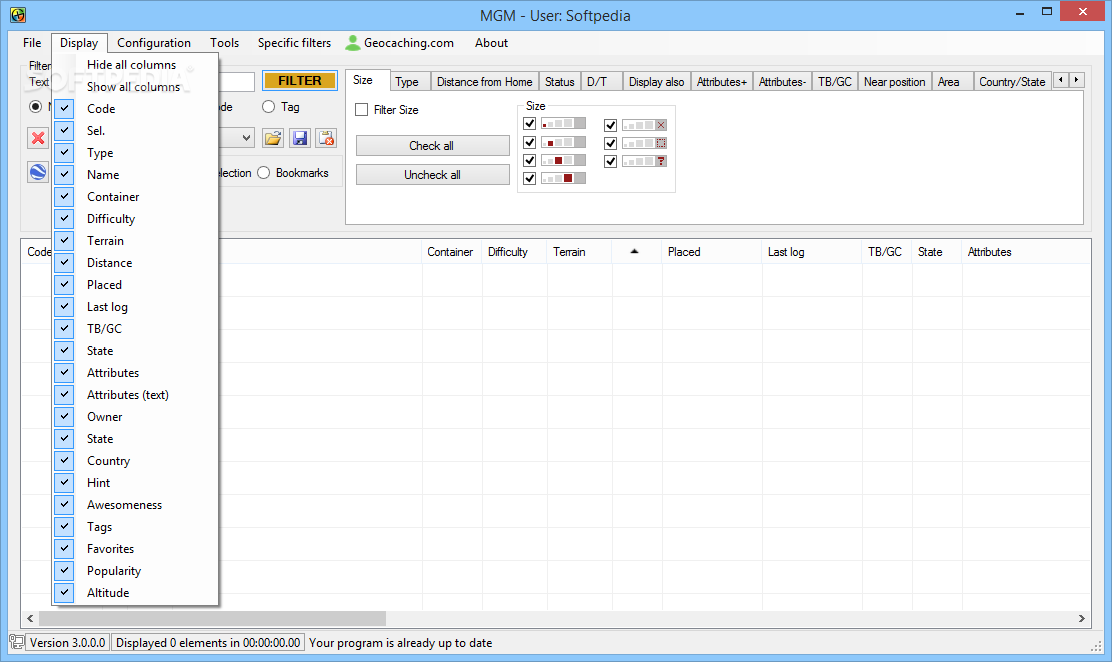Open the About menu
This screenshot has height=662, width=1112.
tap(491, 43)
